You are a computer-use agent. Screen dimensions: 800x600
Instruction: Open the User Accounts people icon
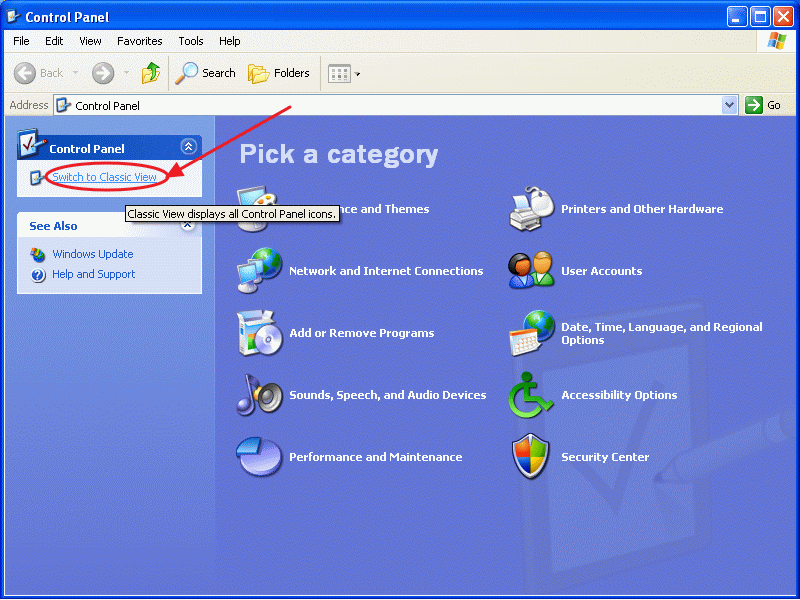tap(531, 270)
